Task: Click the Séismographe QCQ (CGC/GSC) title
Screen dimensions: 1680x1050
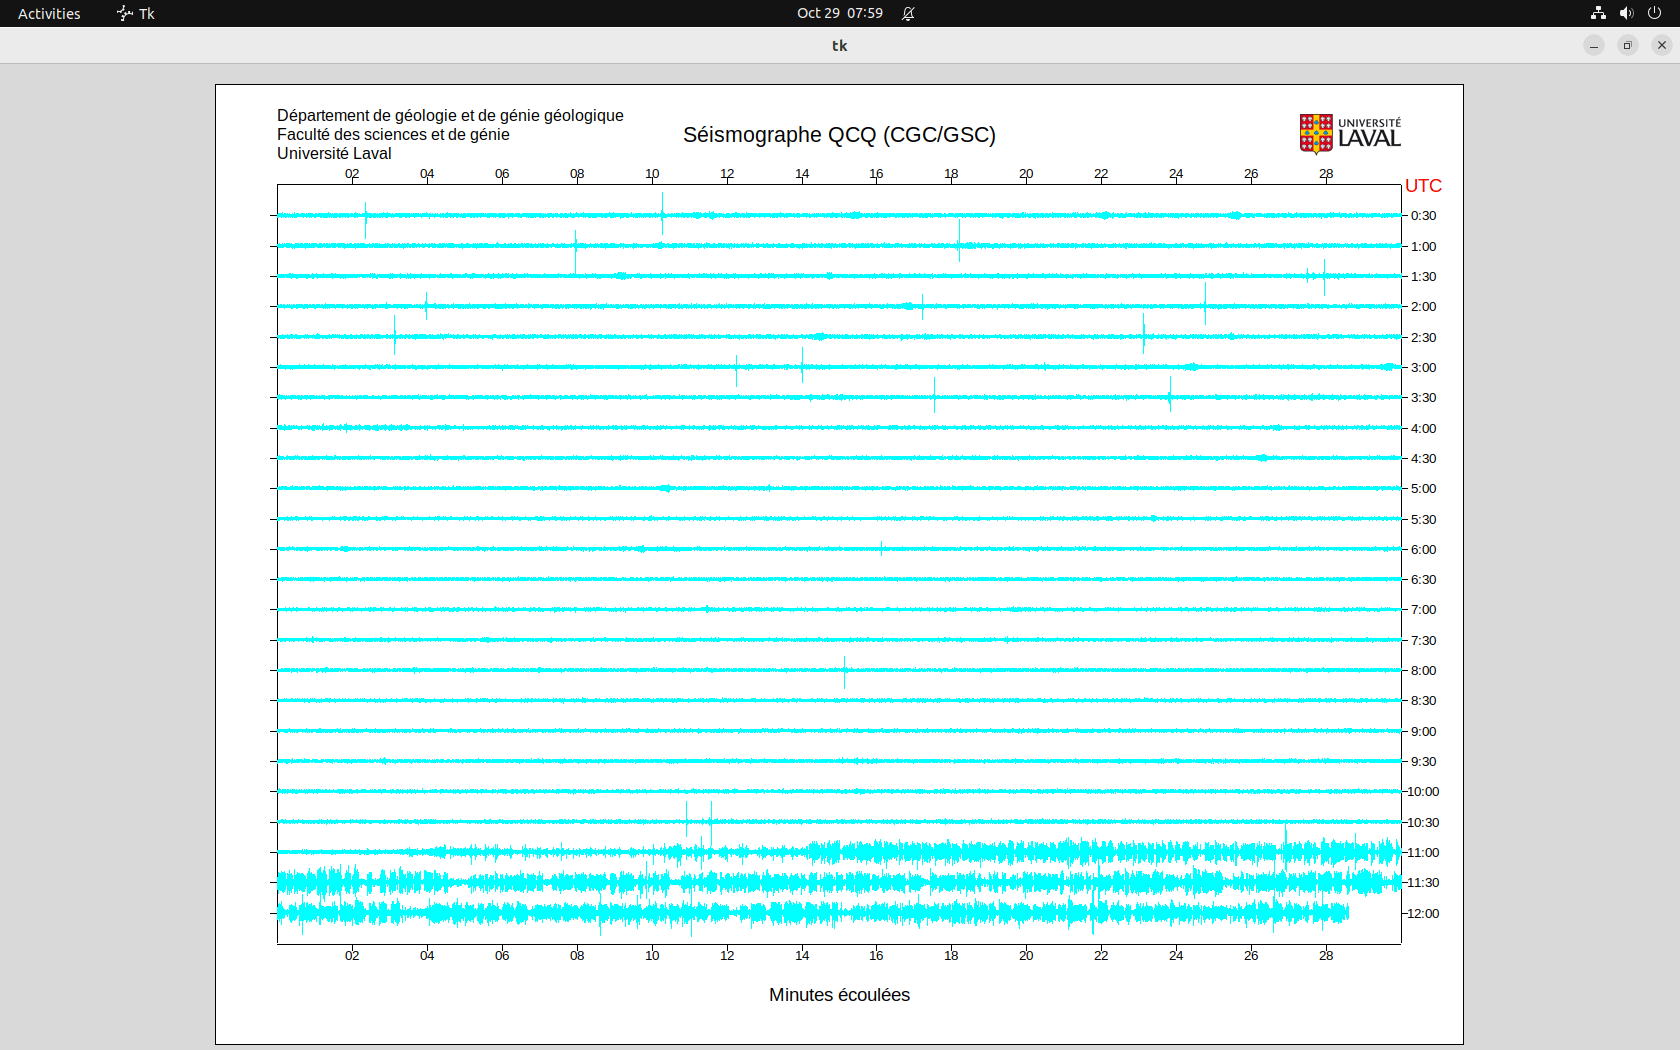Action: click(x=839, y=135)
